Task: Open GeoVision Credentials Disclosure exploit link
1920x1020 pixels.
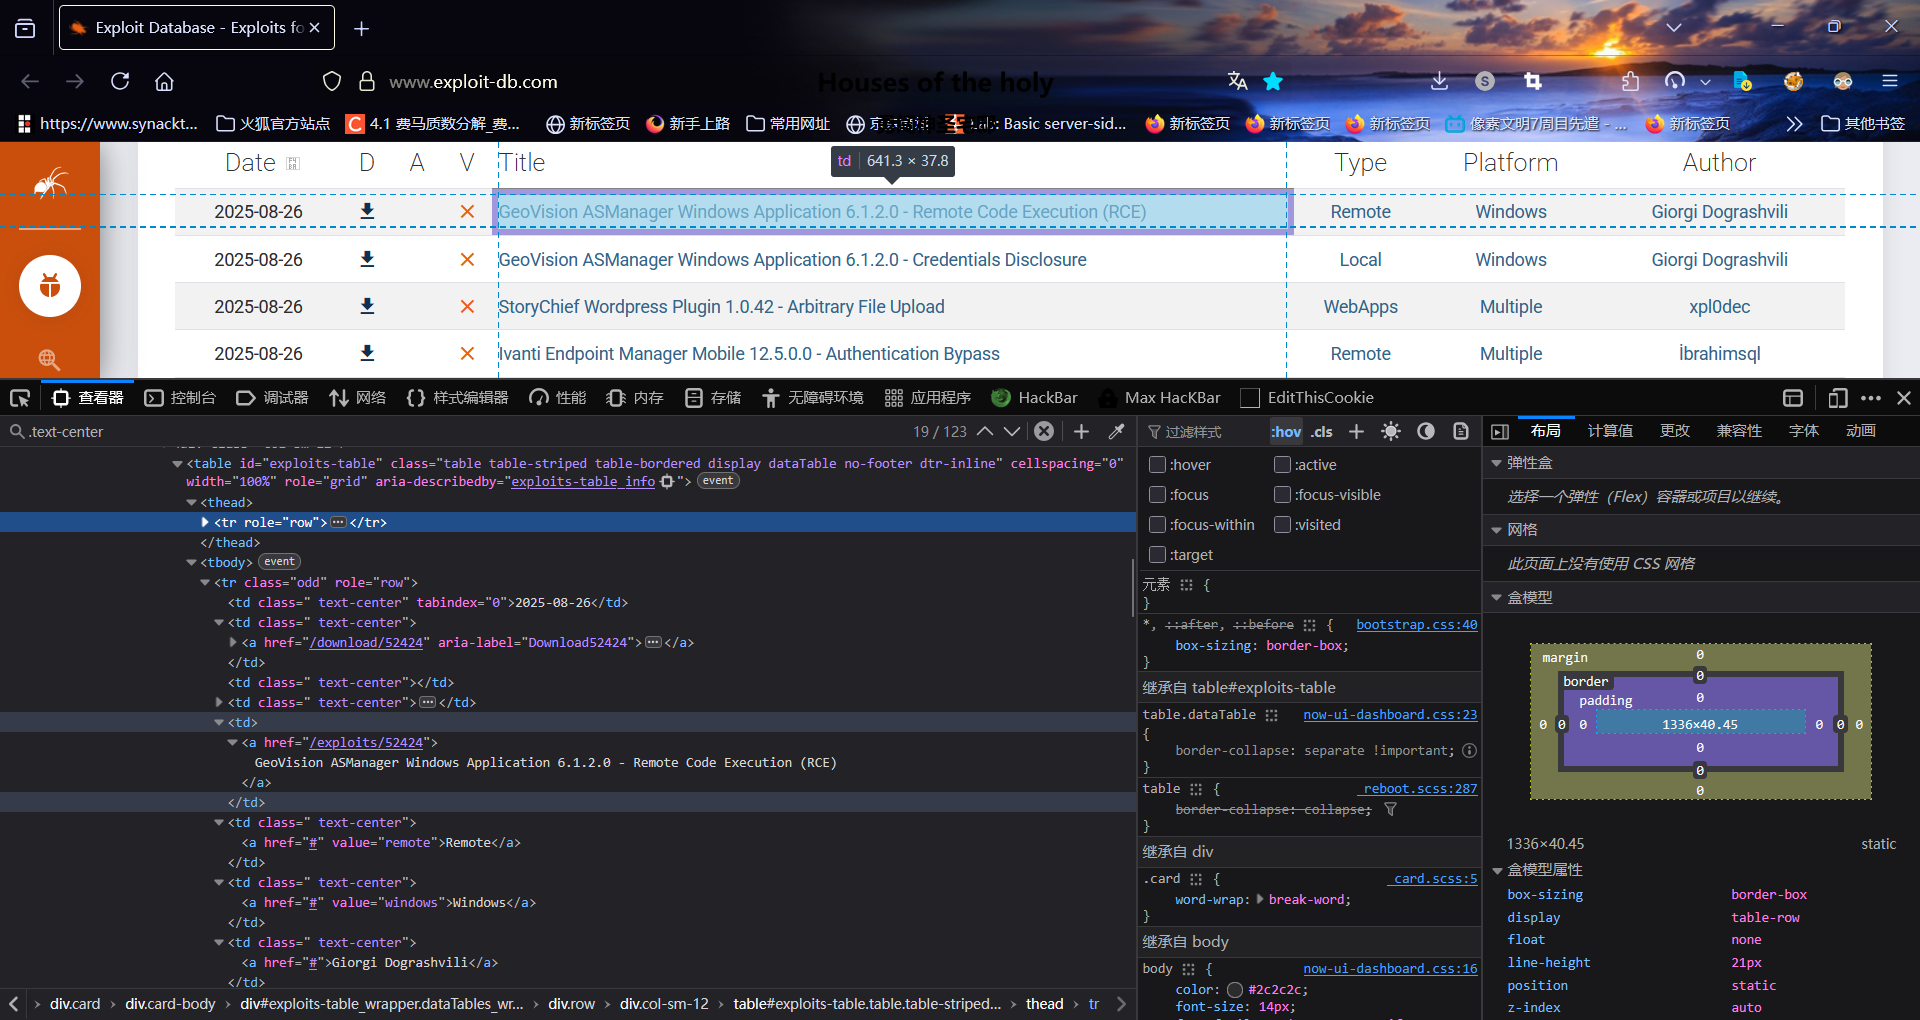Action: click(792, 259)
